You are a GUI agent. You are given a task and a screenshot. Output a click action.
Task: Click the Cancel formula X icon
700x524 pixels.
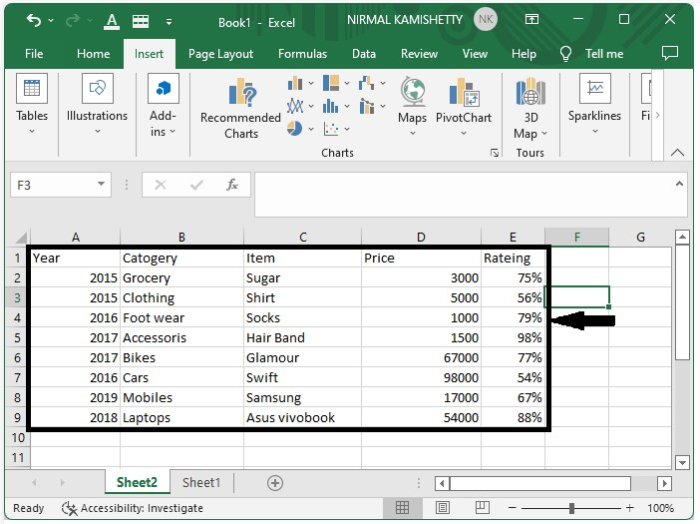pos(160,185)
